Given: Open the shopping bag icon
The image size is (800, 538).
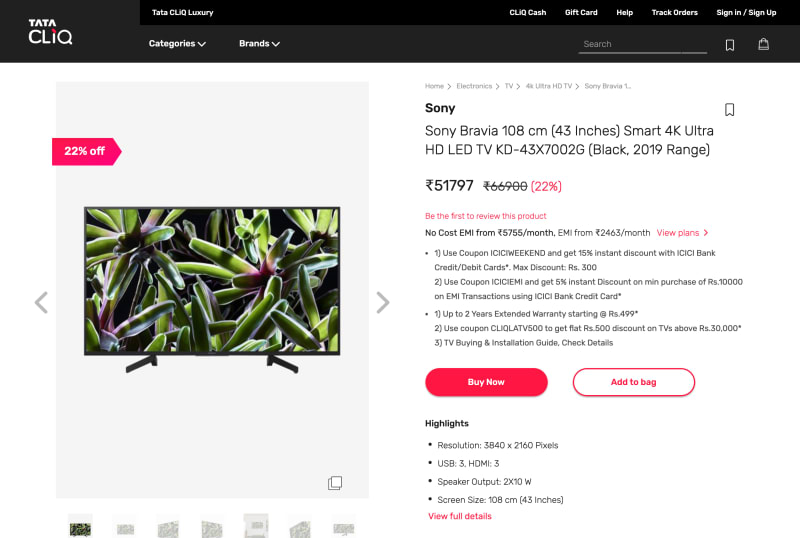Looking at the screenshot, I should point(763,44).
